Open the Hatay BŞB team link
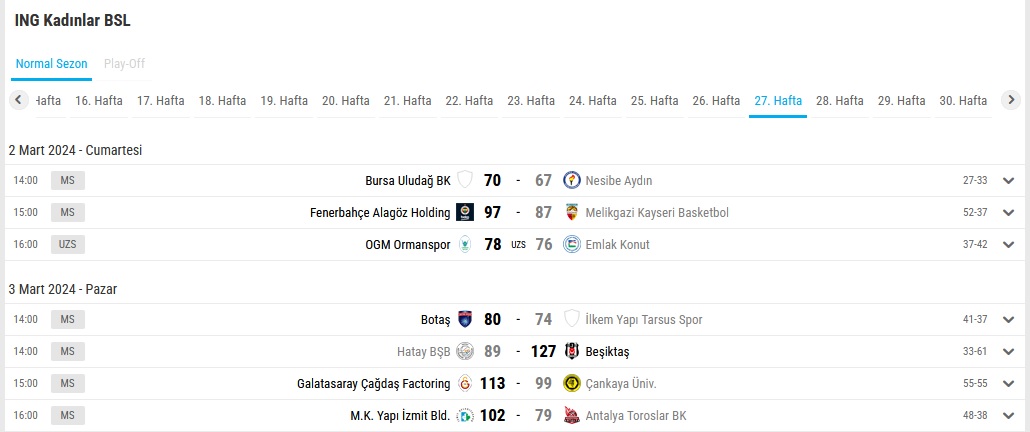 (424, 351)
